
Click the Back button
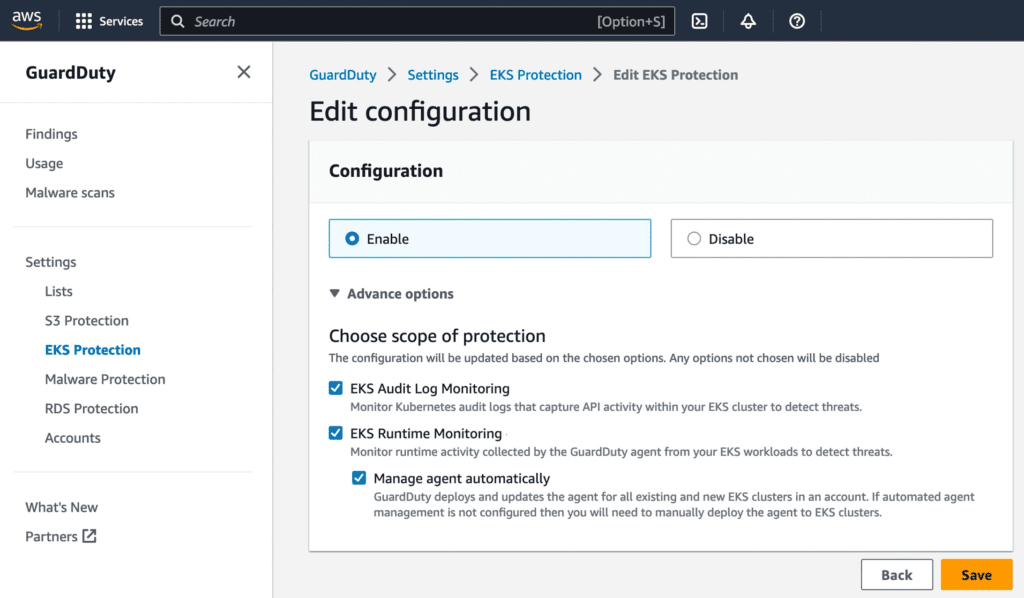coord(896,574)
